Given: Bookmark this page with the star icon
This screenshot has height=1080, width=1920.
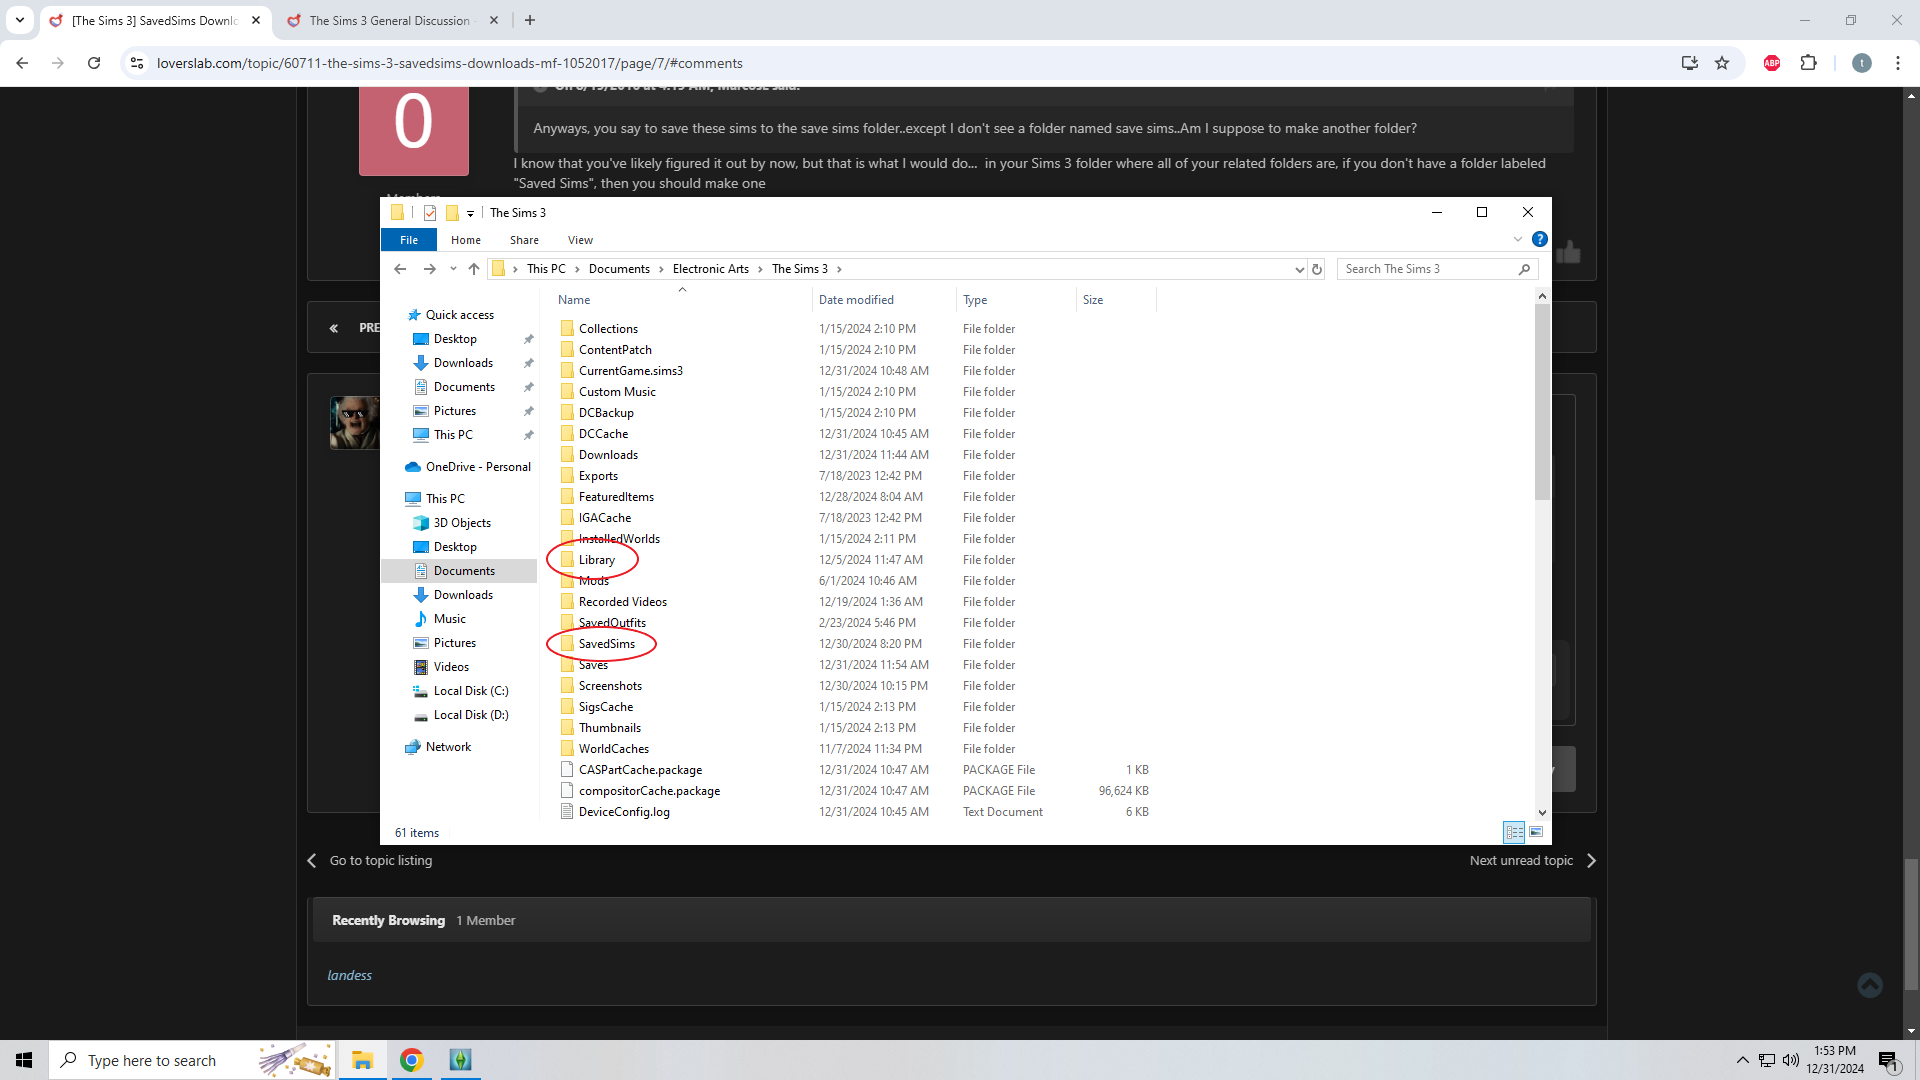Looking at the screenshot, I should pos(1722,63).
